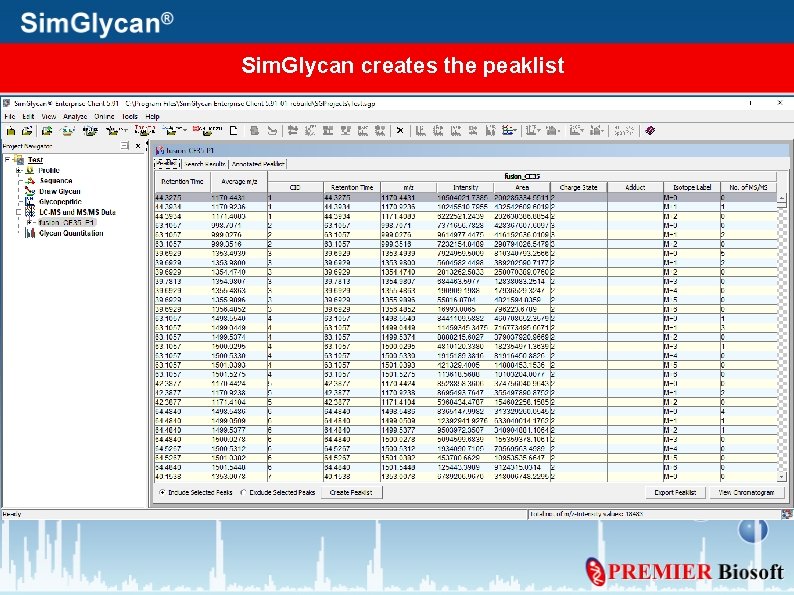
Task: Click the Profile node icon in tree
Action: [x=30, y=170]
